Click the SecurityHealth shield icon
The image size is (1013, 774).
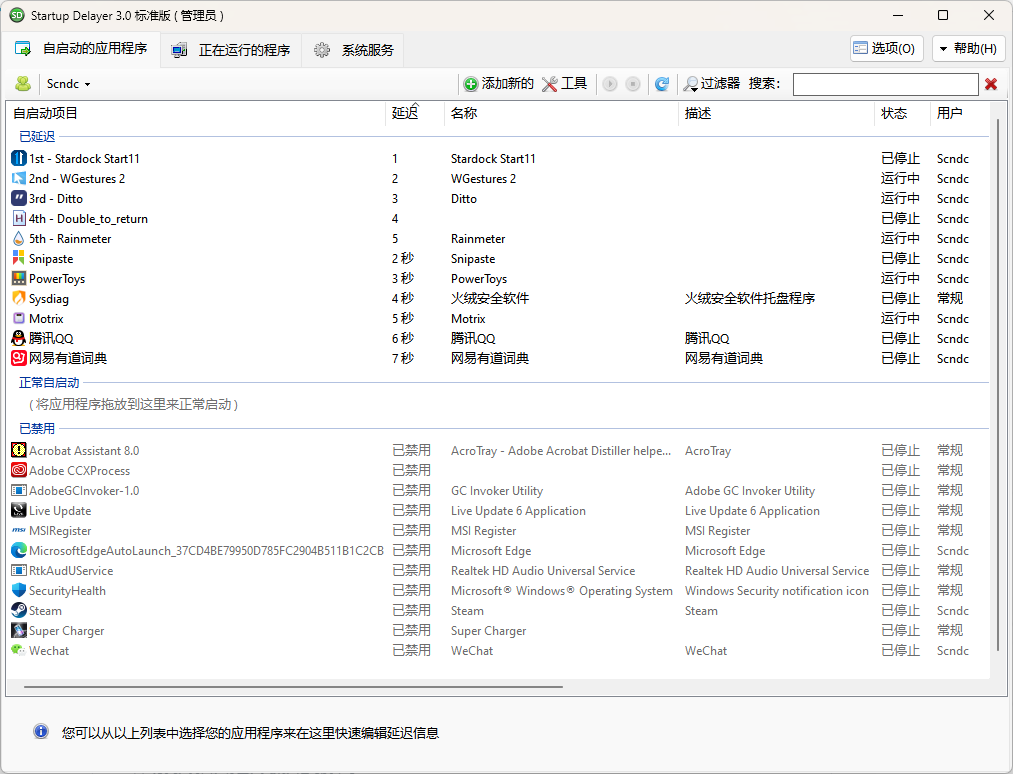point(19,591)
